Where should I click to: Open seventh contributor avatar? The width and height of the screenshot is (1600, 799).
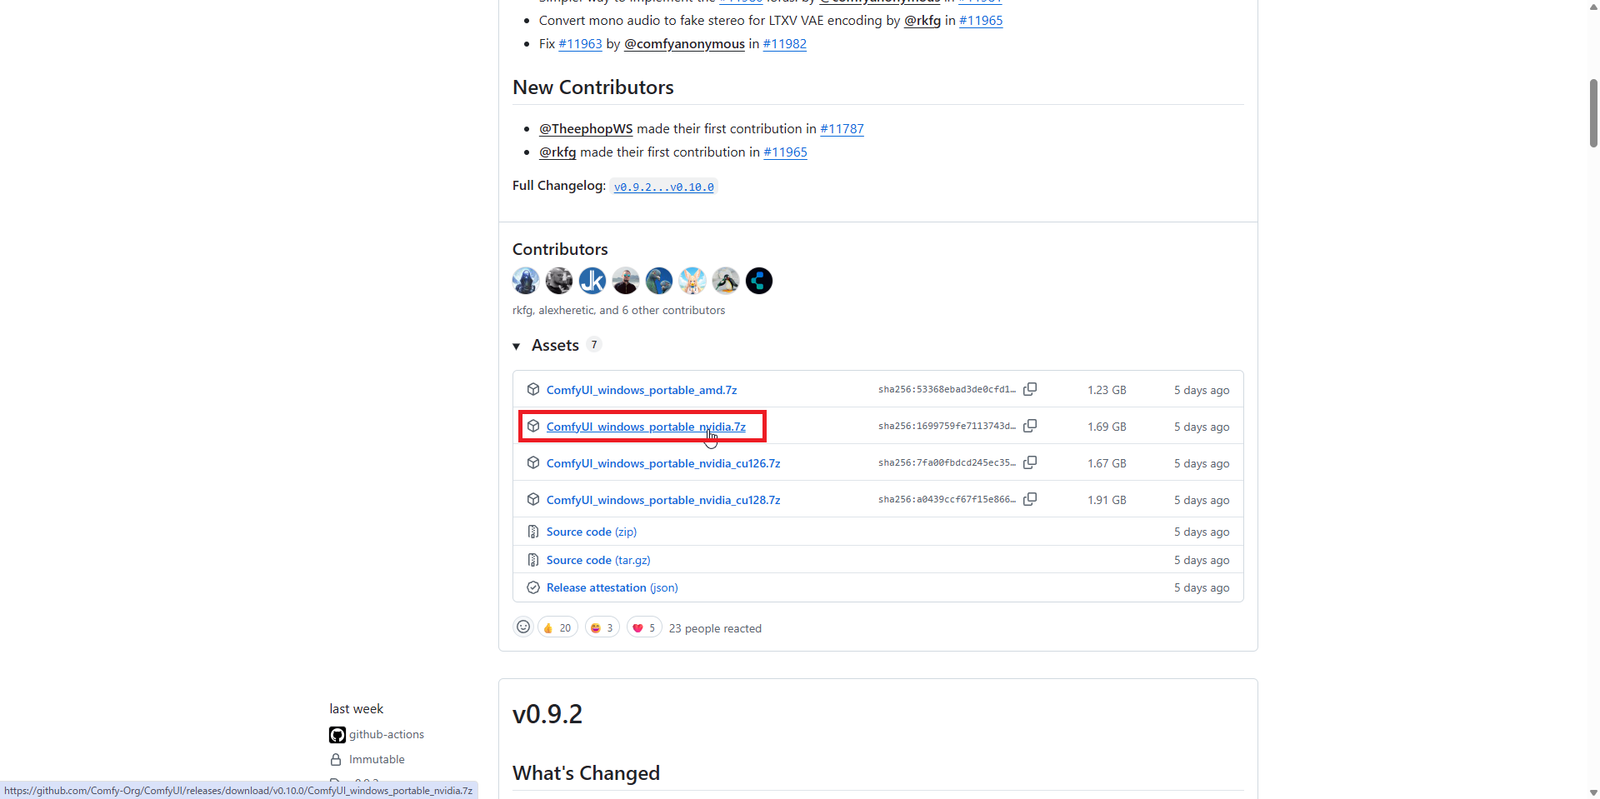726,281
